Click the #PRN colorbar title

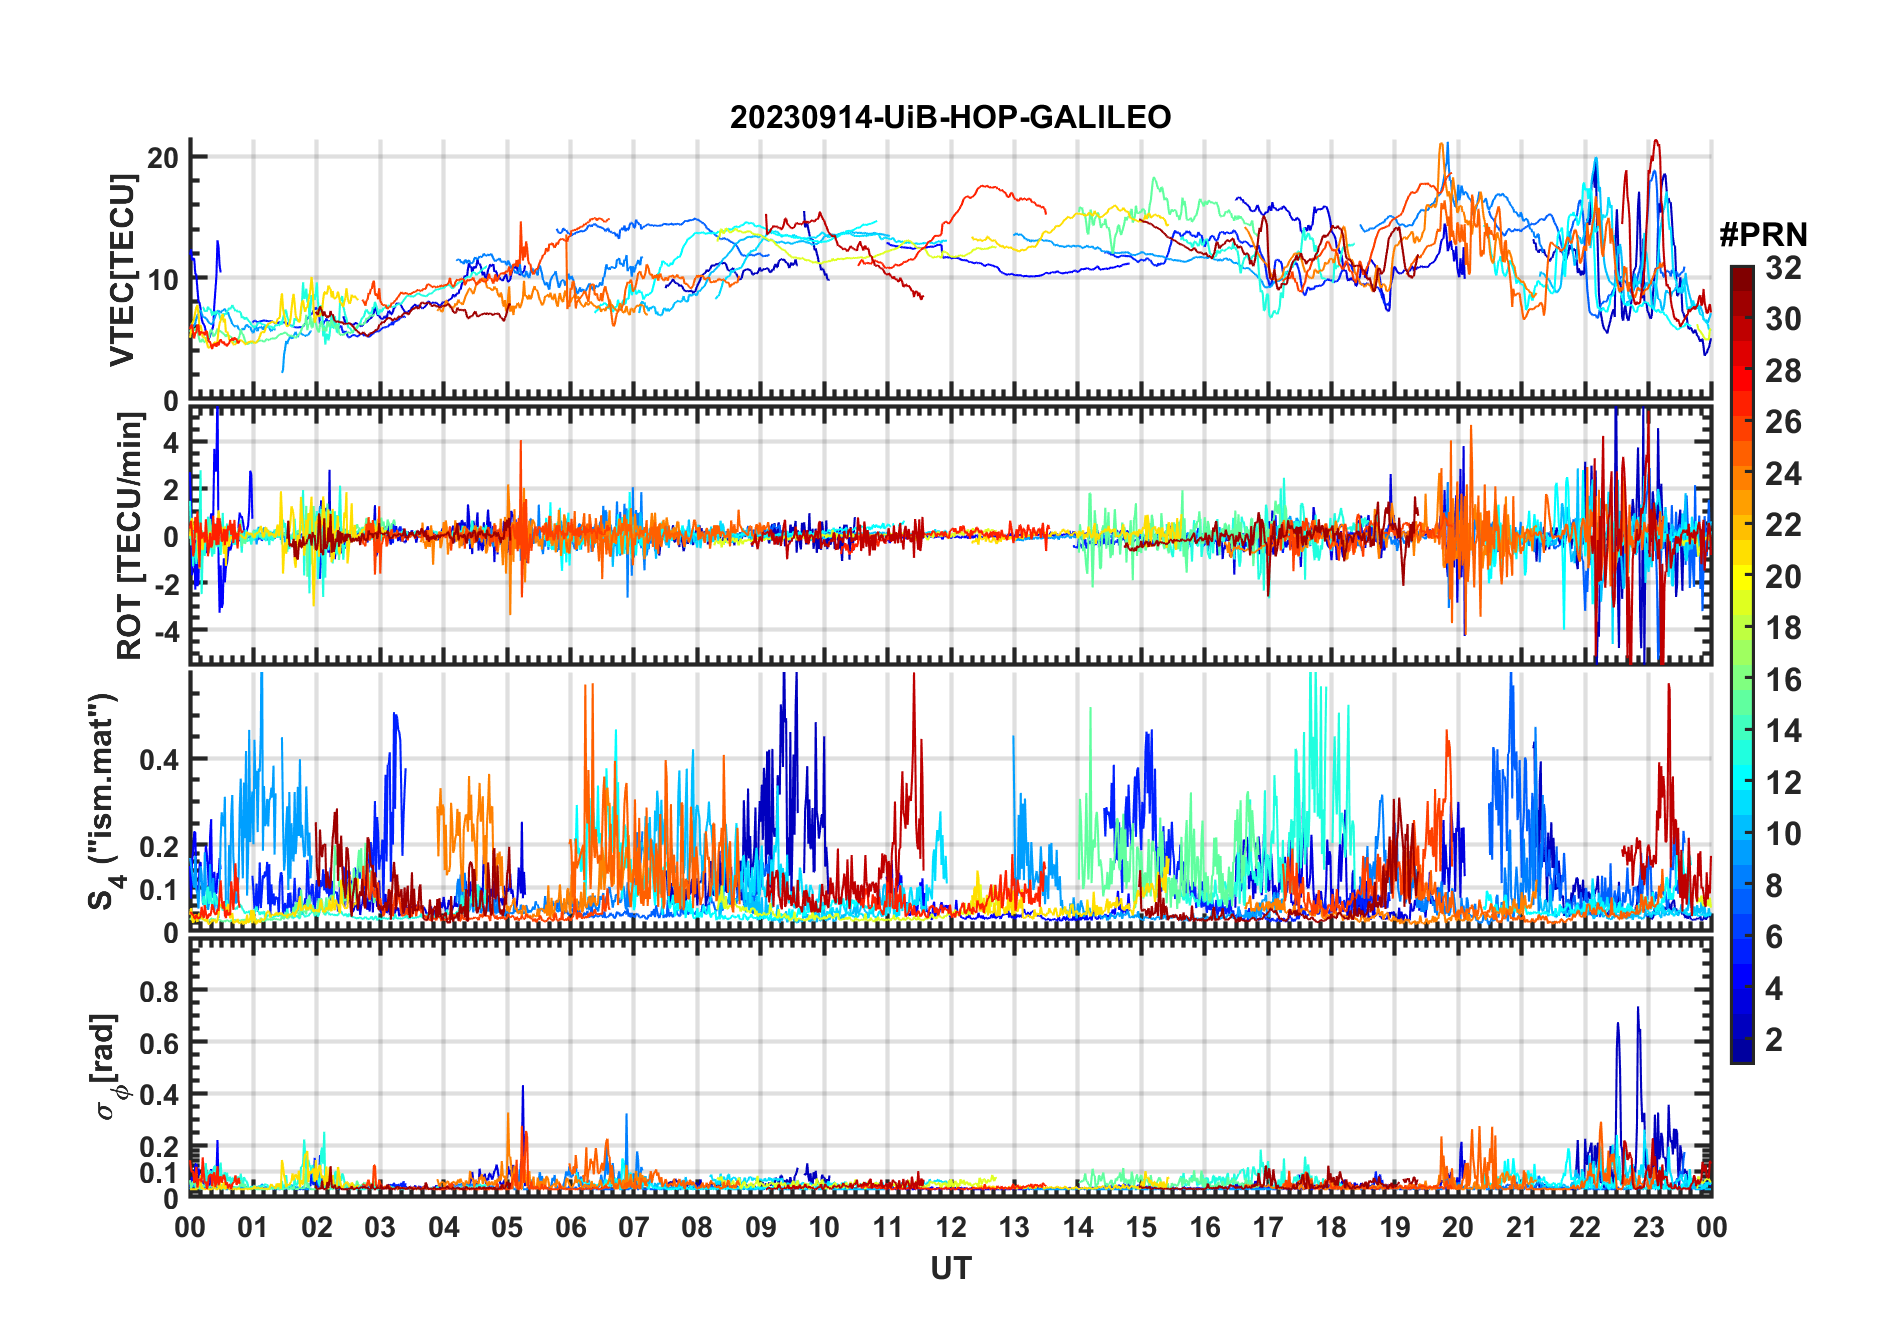(1763, 235)
